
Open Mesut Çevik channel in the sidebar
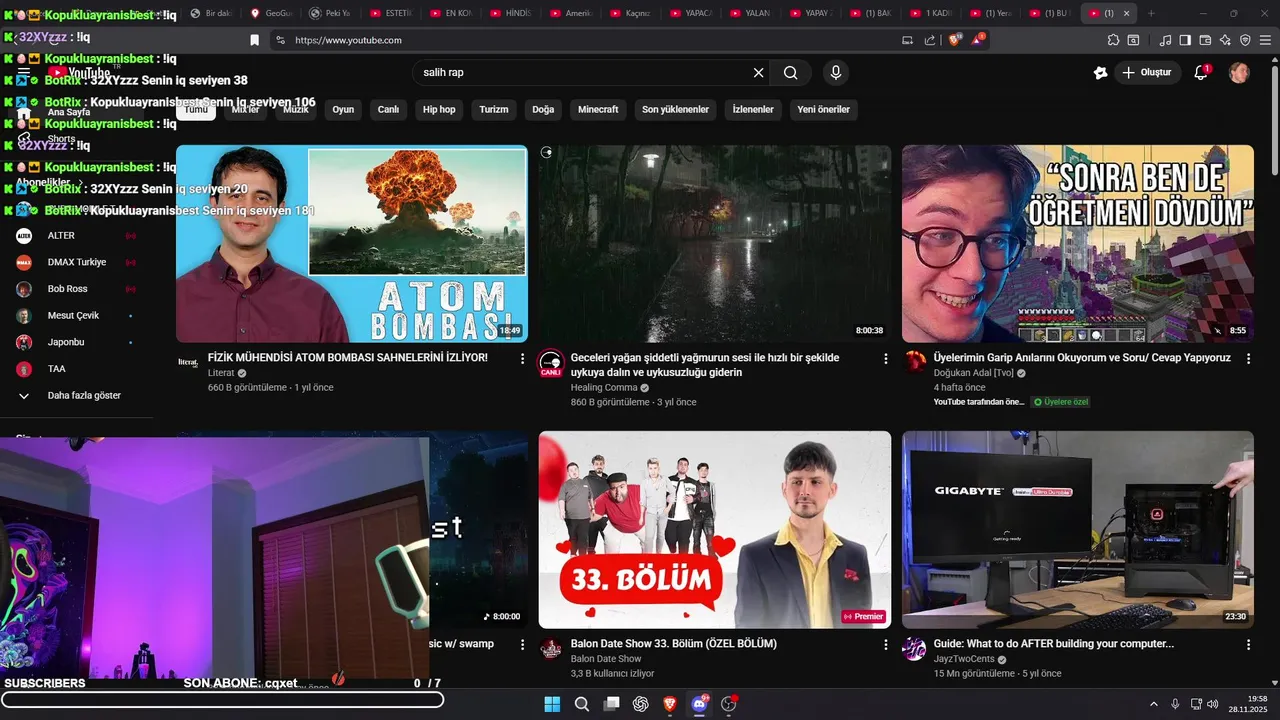coord(76,315)
